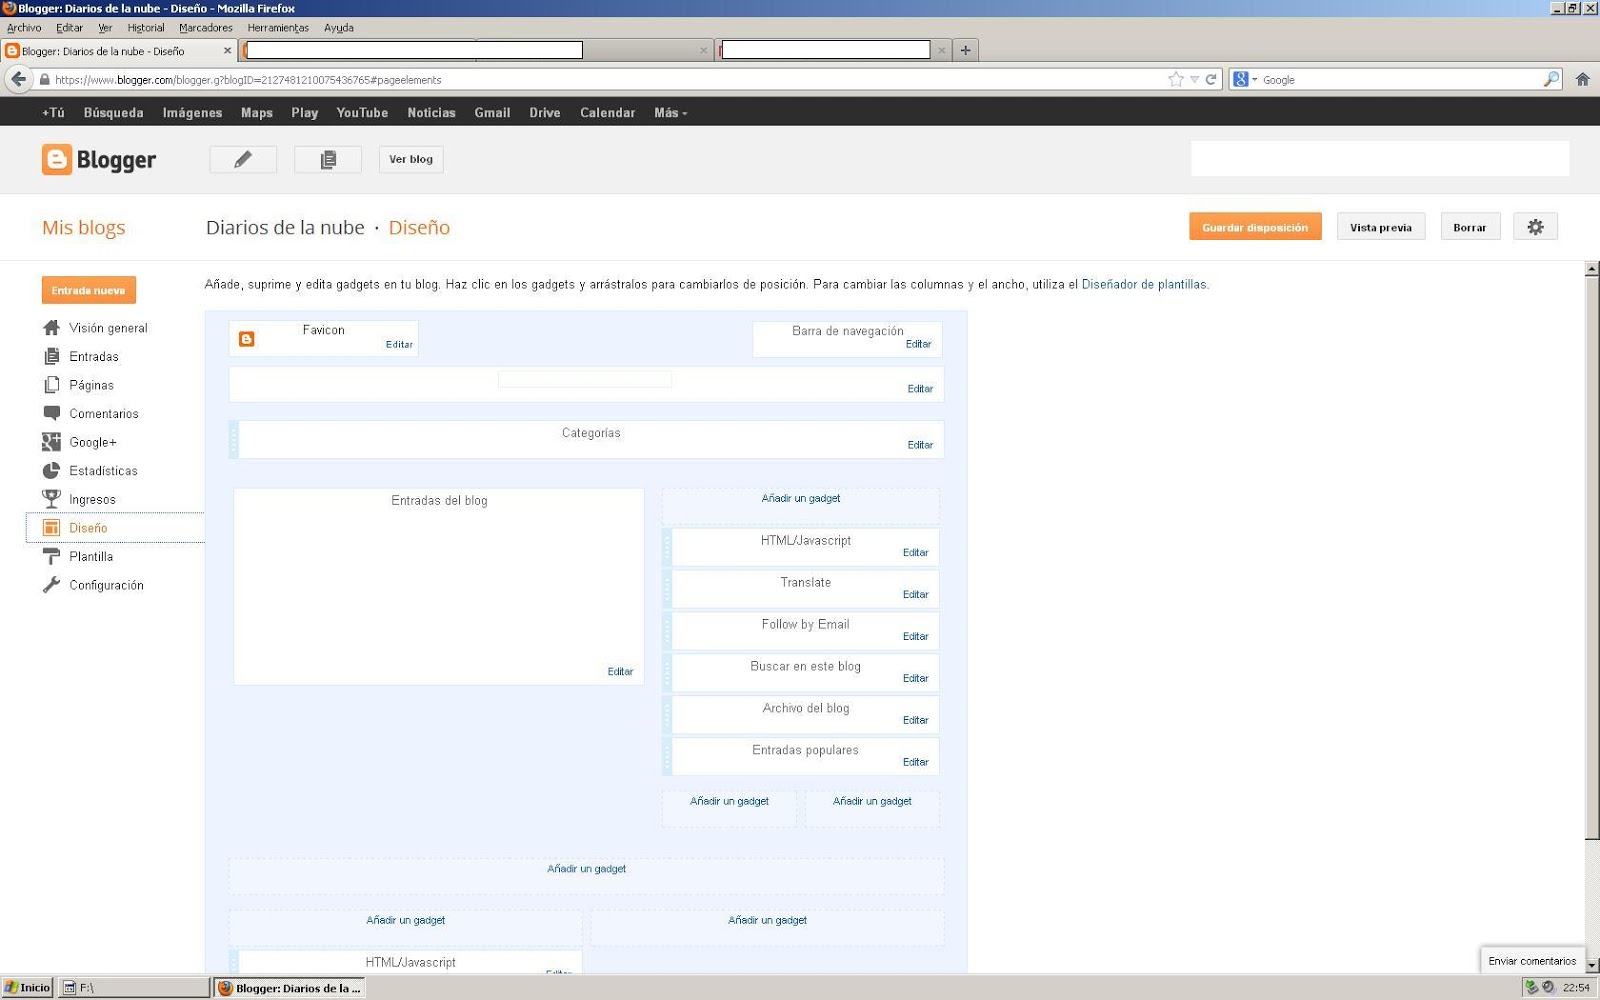Click the pencil icon to write a post
This screenshot has height=1000, width=1600.
(x=242, y=159)
